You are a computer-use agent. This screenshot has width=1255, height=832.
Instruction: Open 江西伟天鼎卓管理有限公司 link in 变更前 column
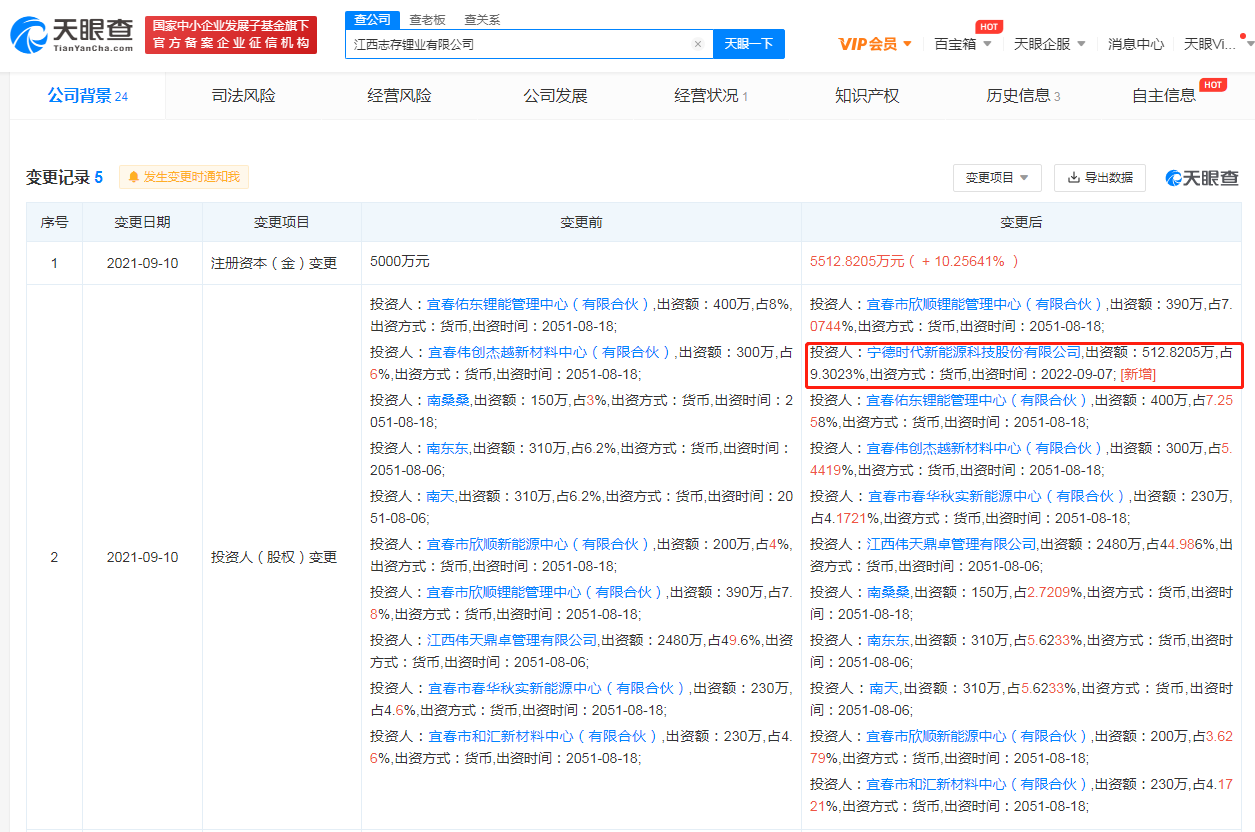512,640
